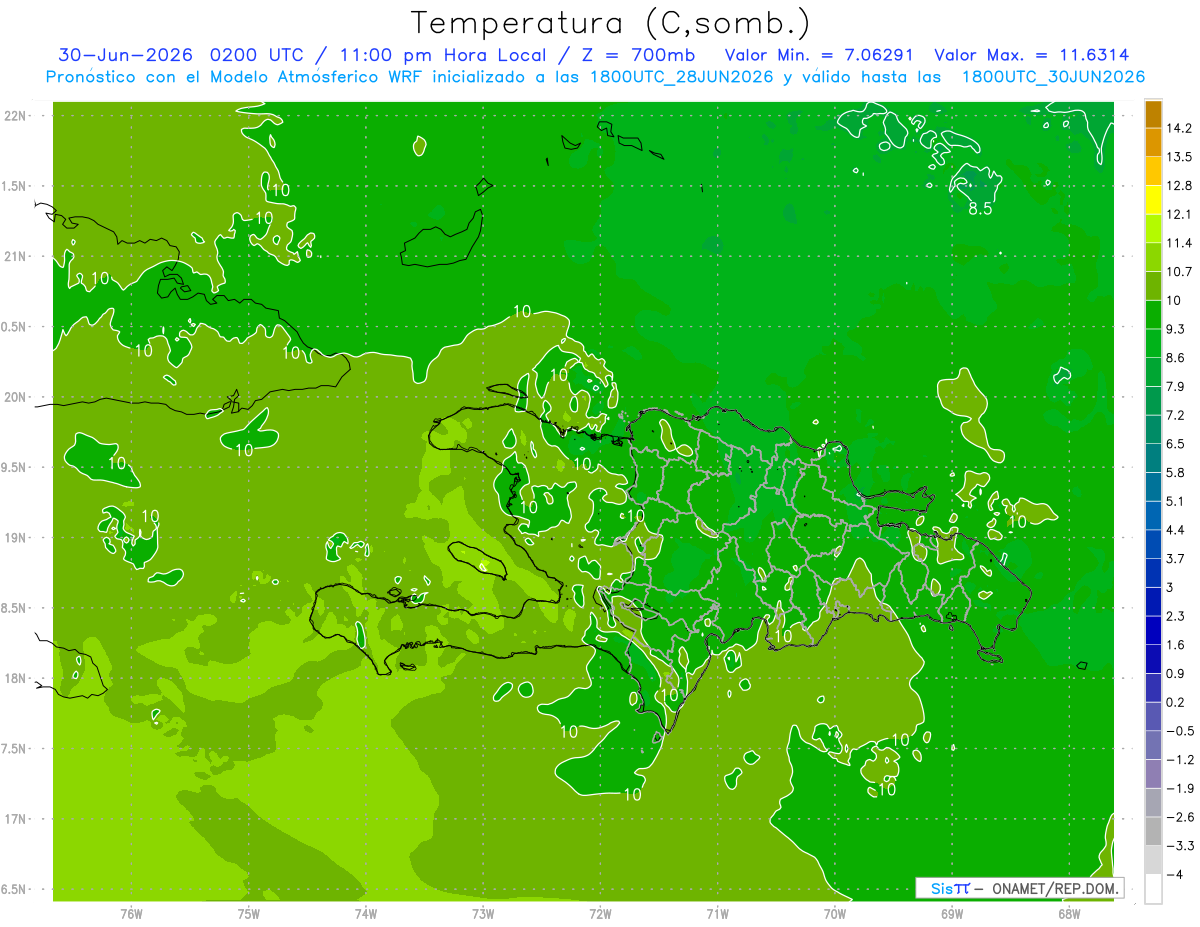Click the 'Valor Max. = 11.6314' value

[x=1031, y=54]
